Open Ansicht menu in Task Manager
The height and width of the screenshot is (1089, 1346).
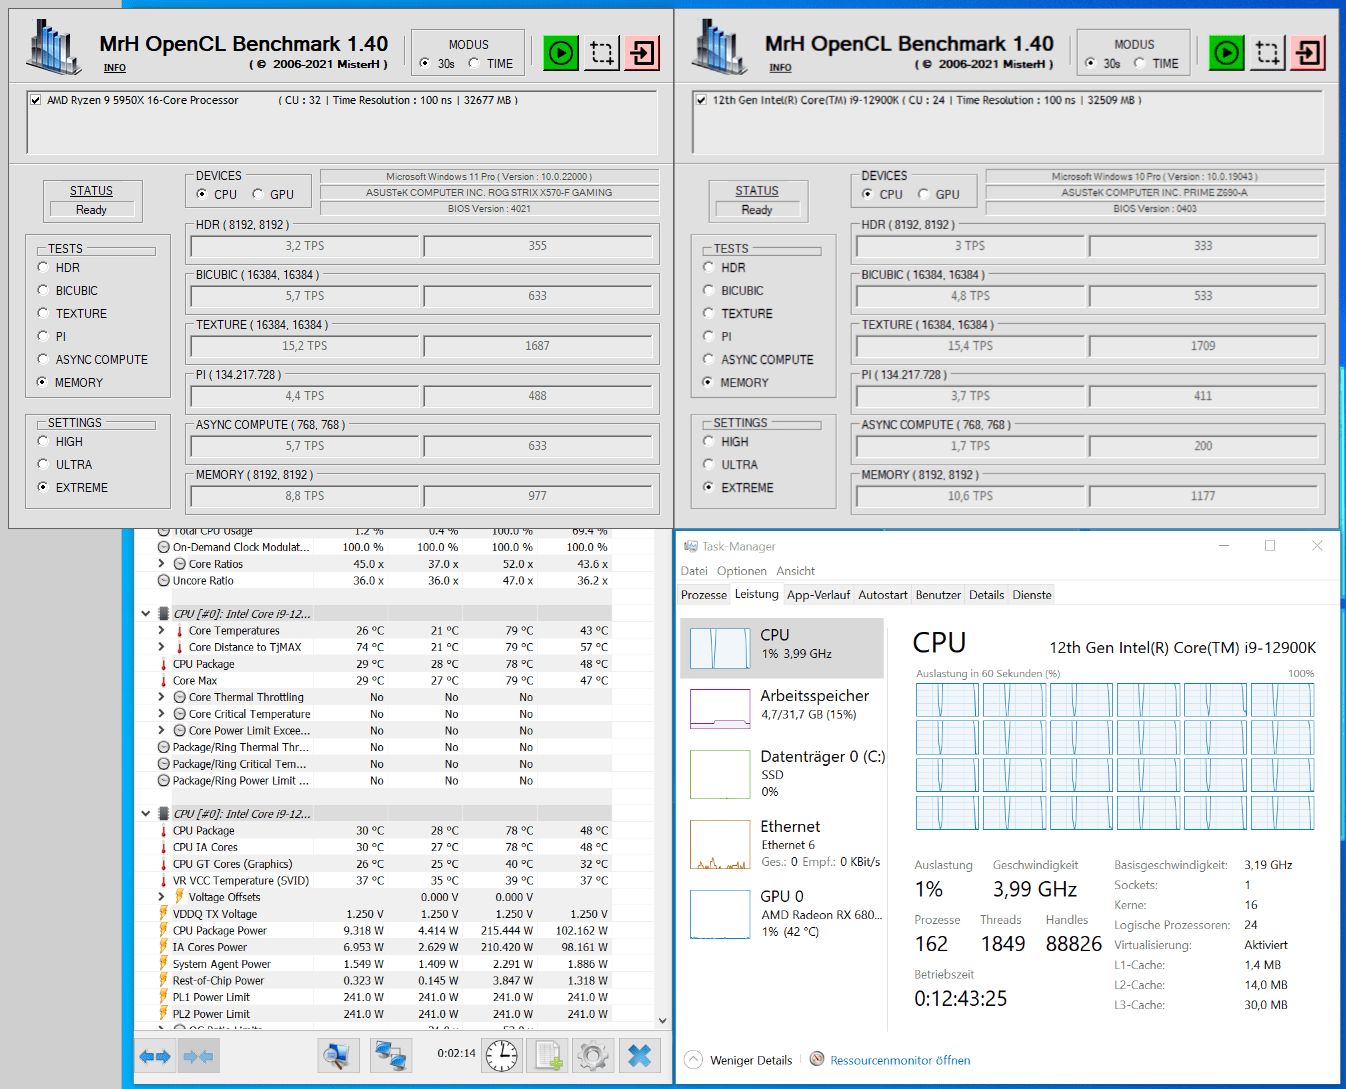coord(796,571)
